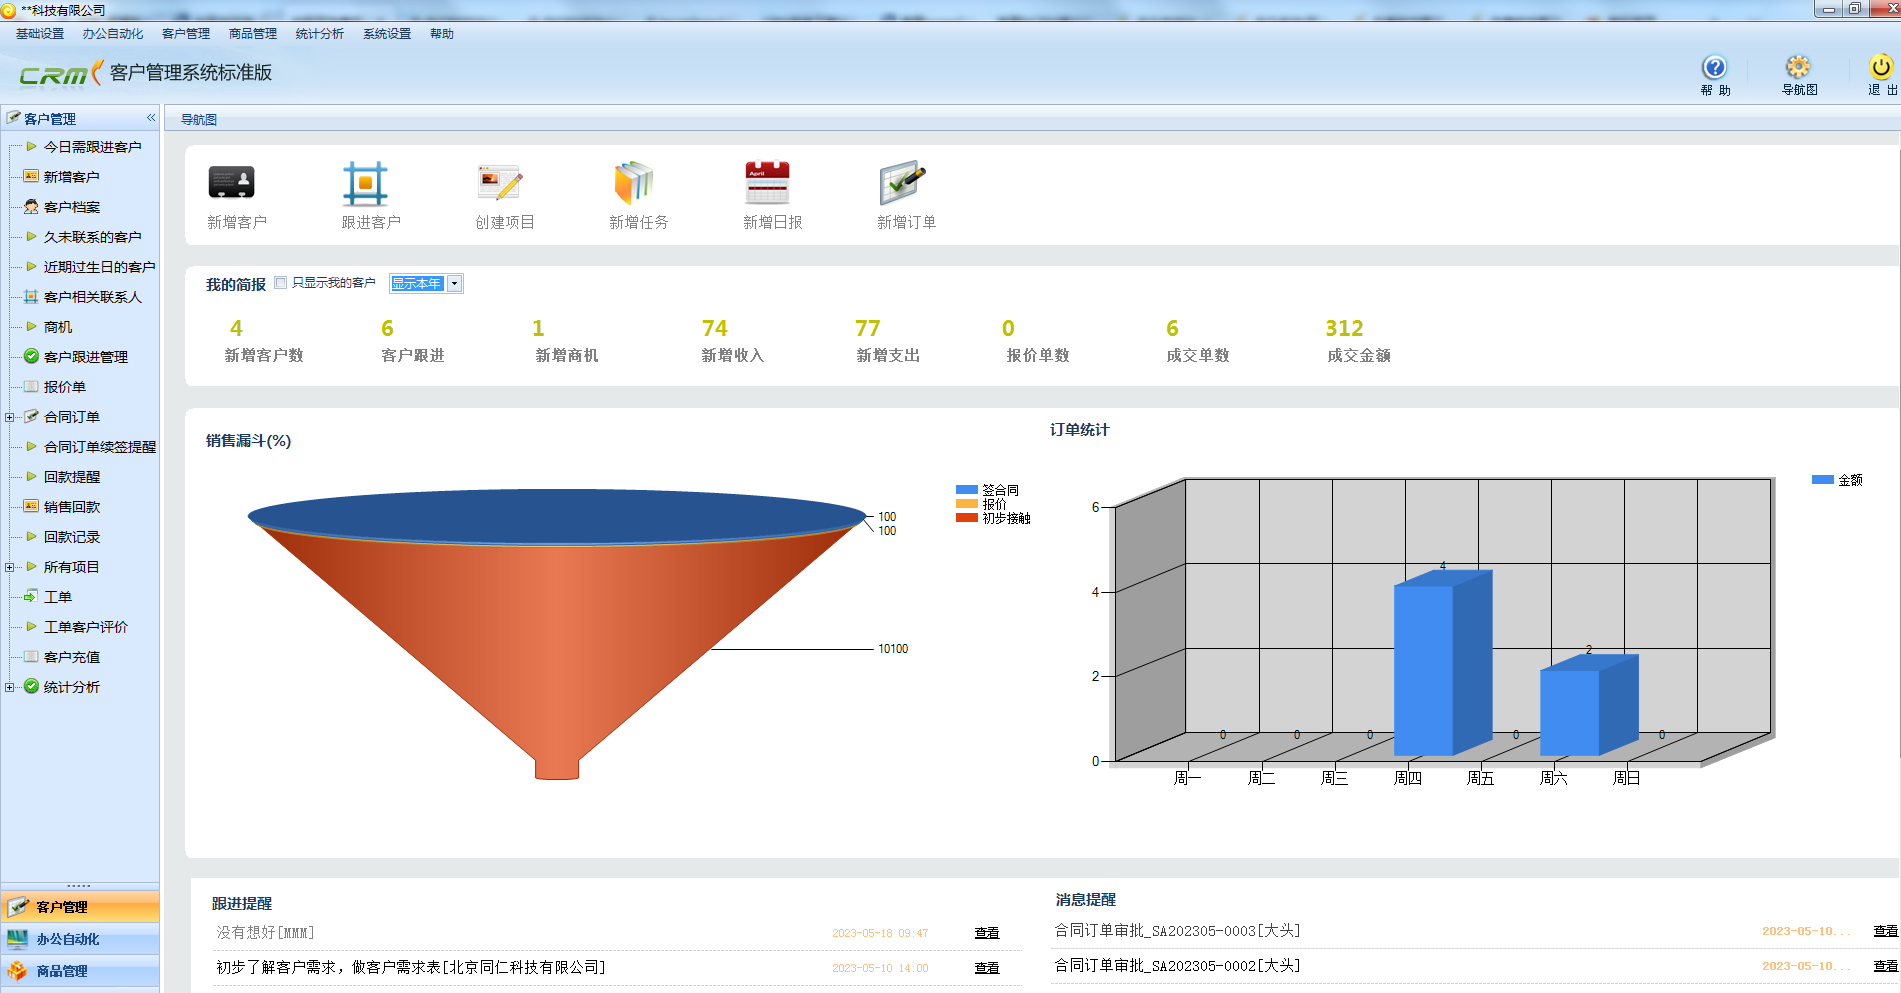Open the 新增日报 calendar icon

[x=767, y=183]
